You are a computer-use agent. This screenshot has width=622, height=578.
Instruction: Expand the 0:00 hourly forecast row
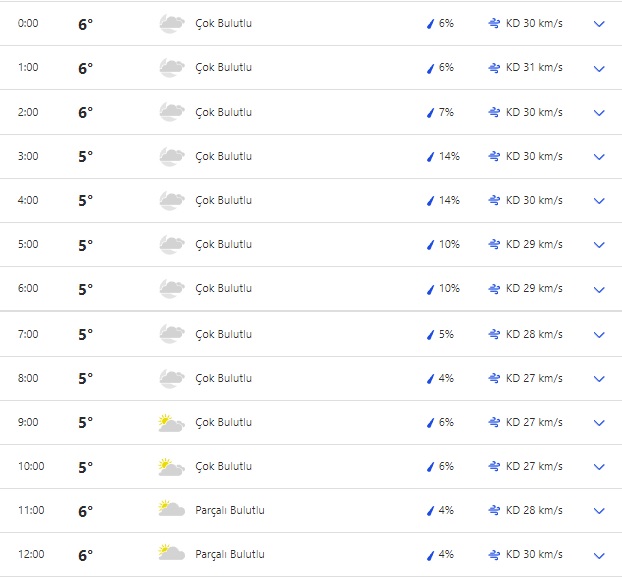pyautogui.click(x=599, y=24)
